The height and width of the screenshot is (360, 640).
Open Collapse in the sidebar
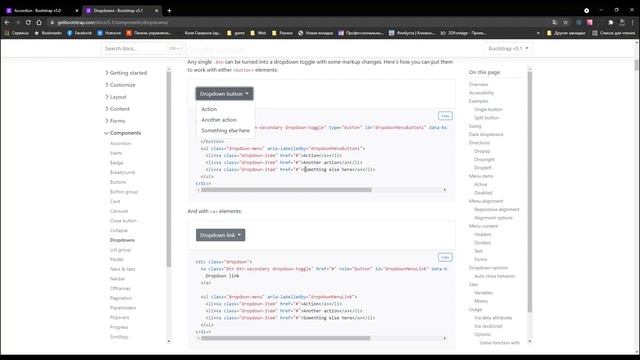click(119, 231)
